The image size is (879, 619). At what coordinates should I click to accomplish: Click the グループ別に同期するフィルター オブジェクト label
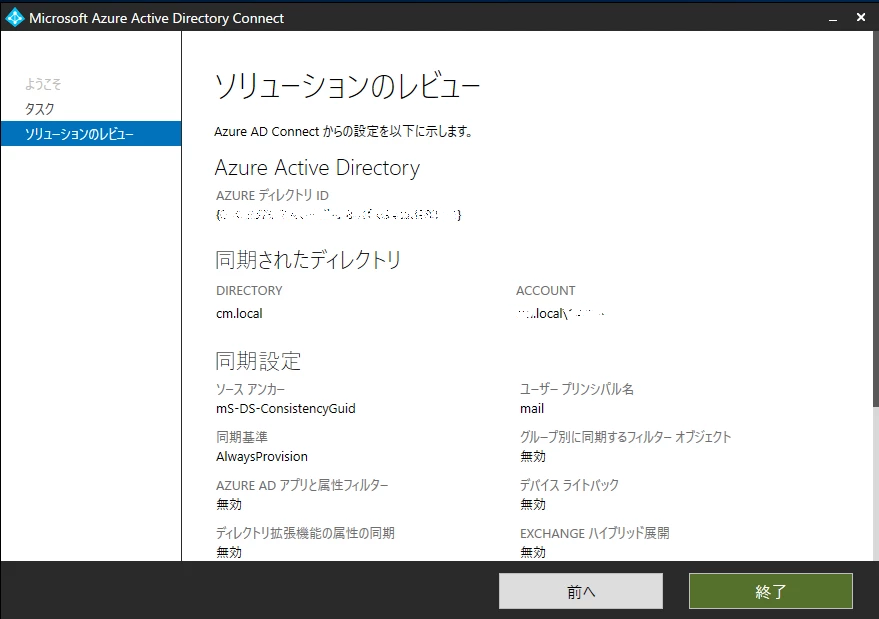[x=626, y=437]
